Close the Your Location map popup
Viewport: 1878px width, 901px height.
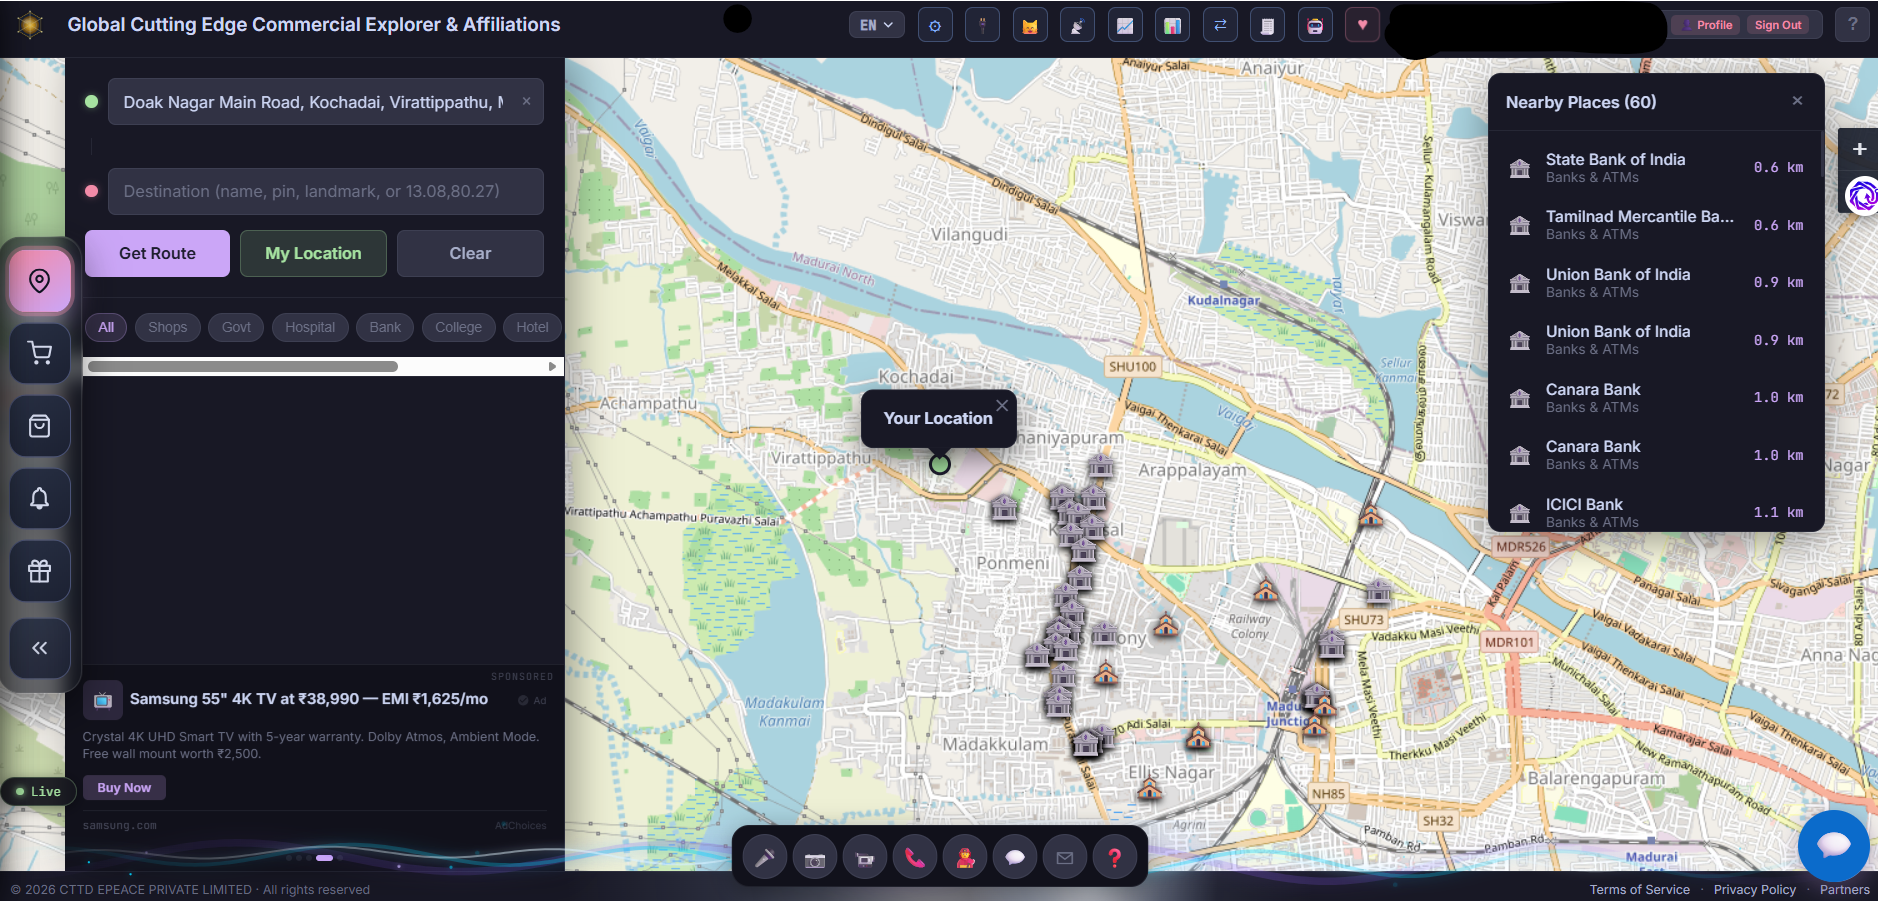click(x=1002, y=405)
